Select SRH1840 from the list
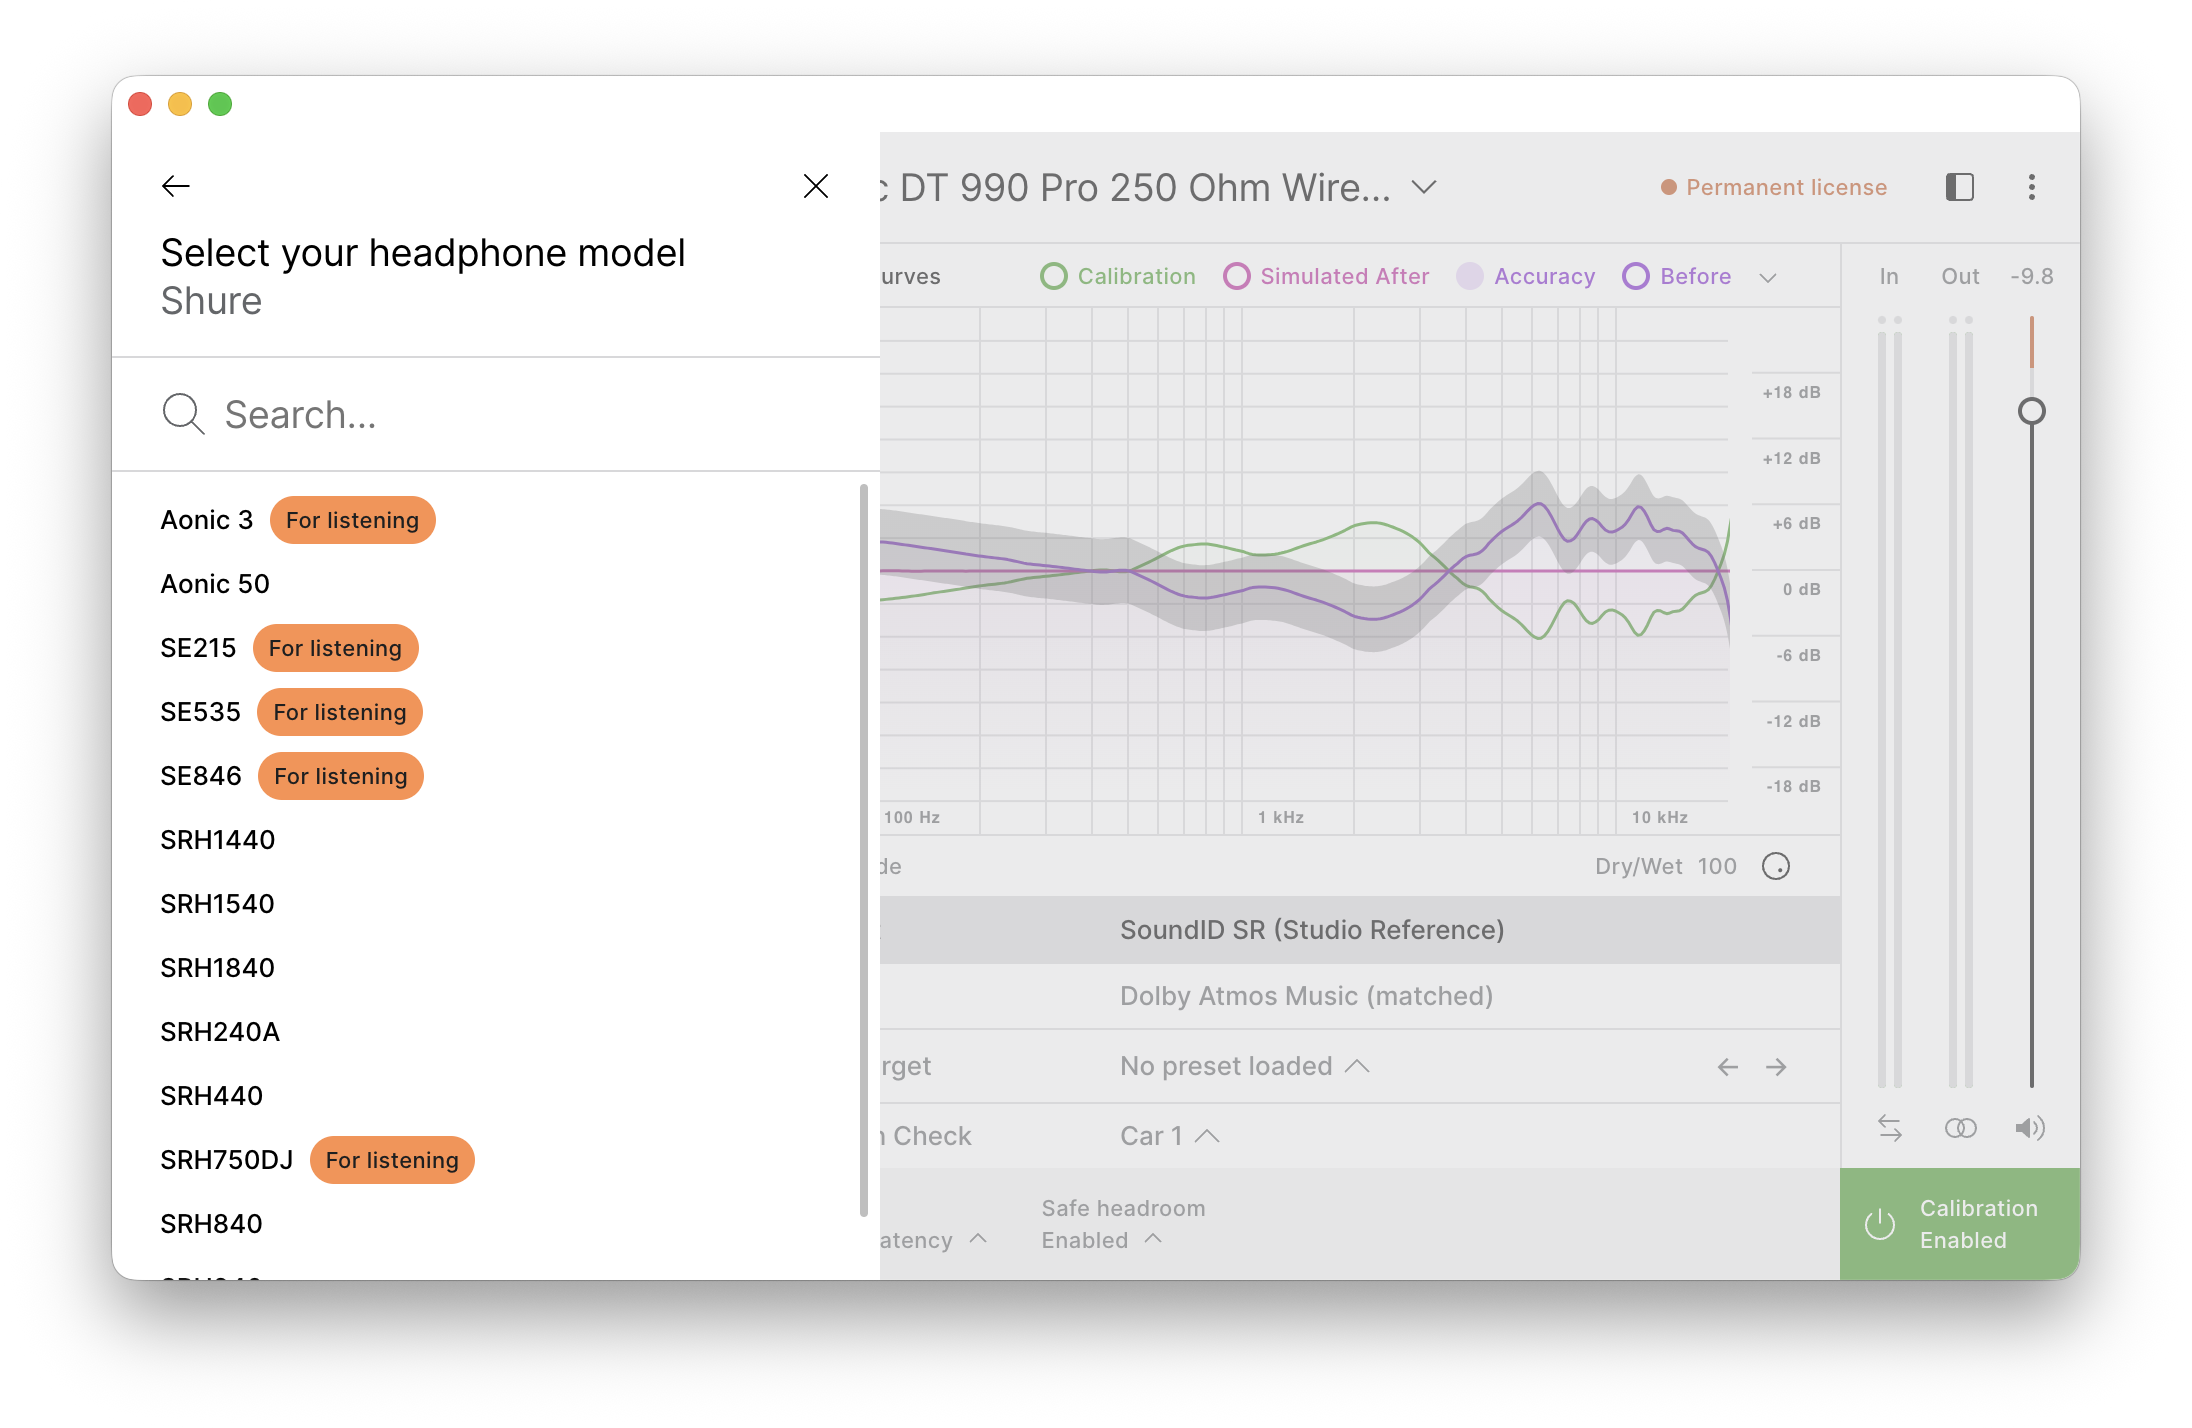 [217, 968]
